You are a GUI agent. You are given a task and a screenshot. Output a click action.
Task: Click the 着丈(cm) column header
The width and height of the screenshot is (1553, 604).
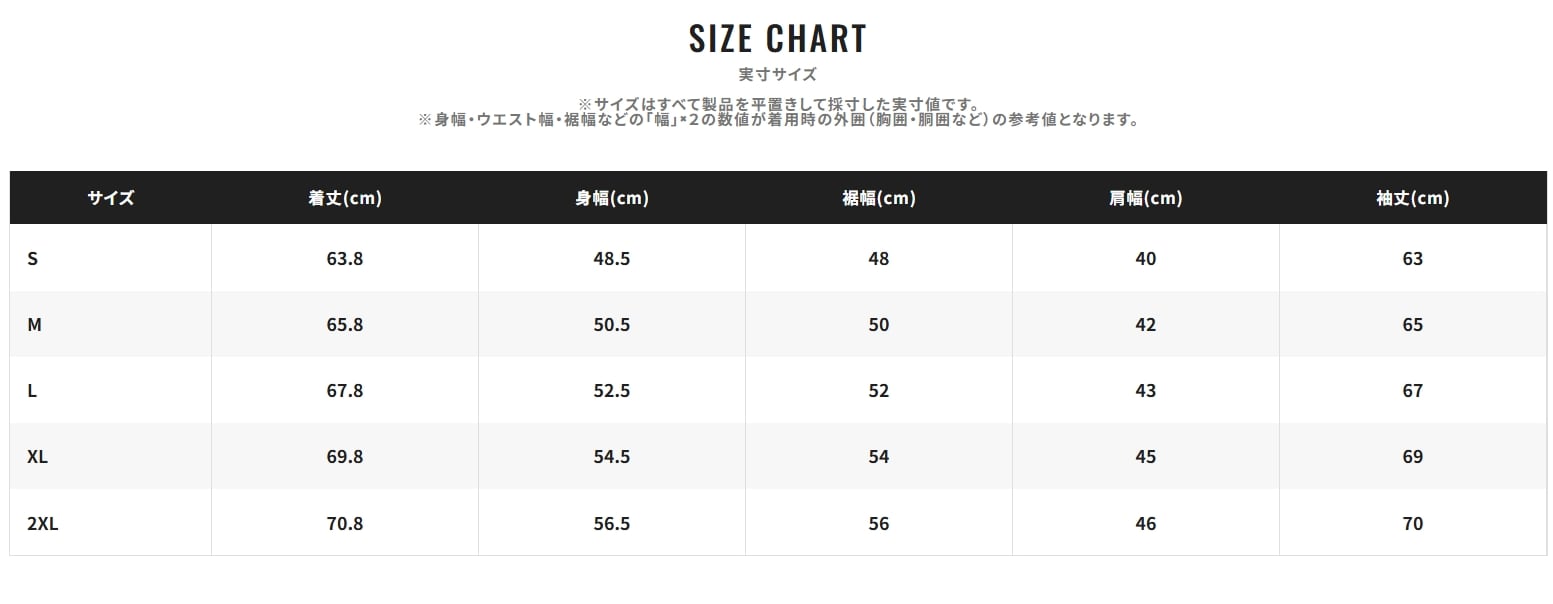[x=345, y=198]
